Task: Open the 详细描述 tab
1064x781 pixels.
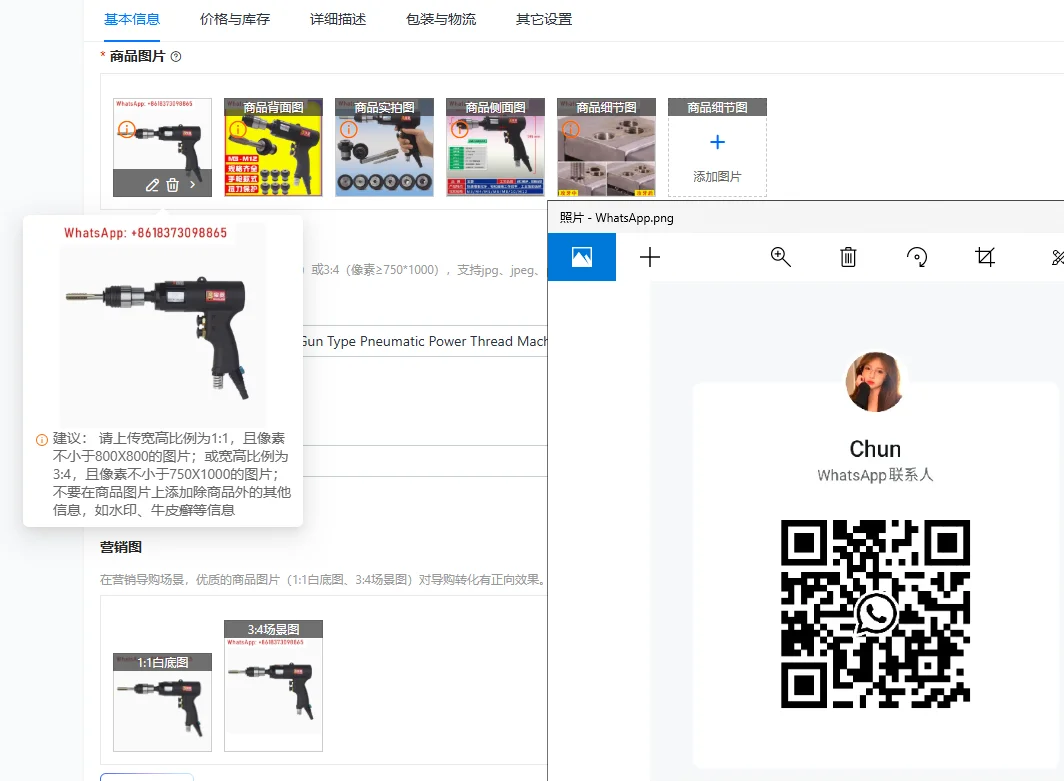Action: click(338, 20)
